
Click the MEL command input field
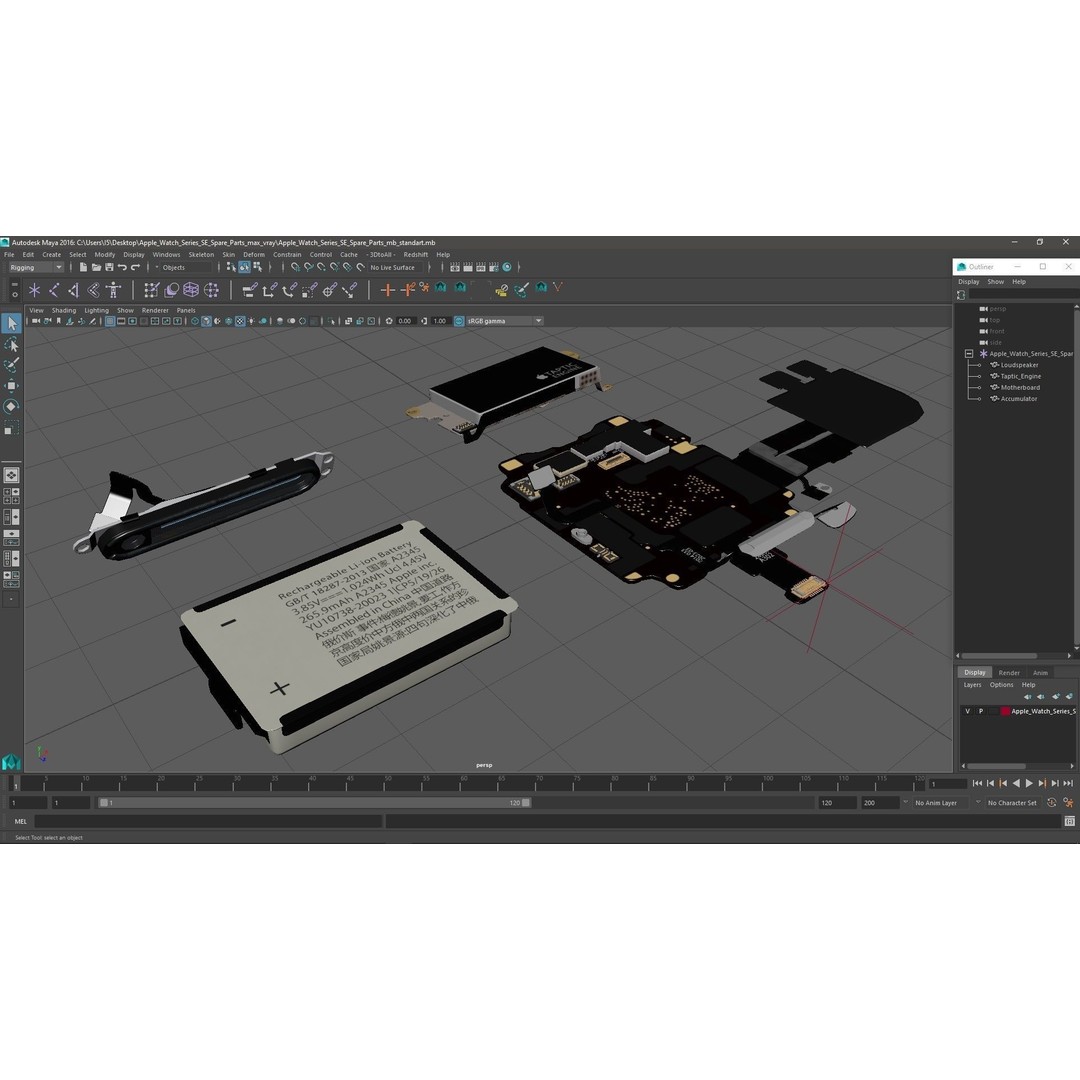coord(208,821)
